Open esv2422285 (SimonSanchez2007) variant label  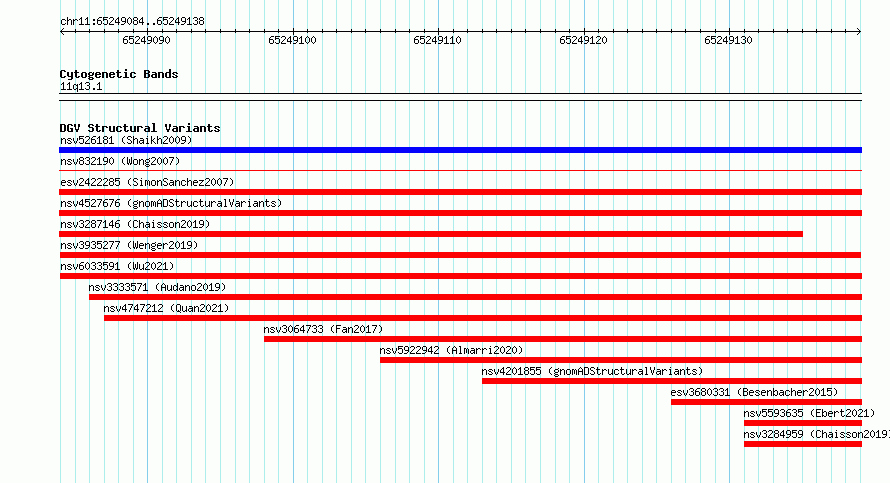[x=147, y=182]
